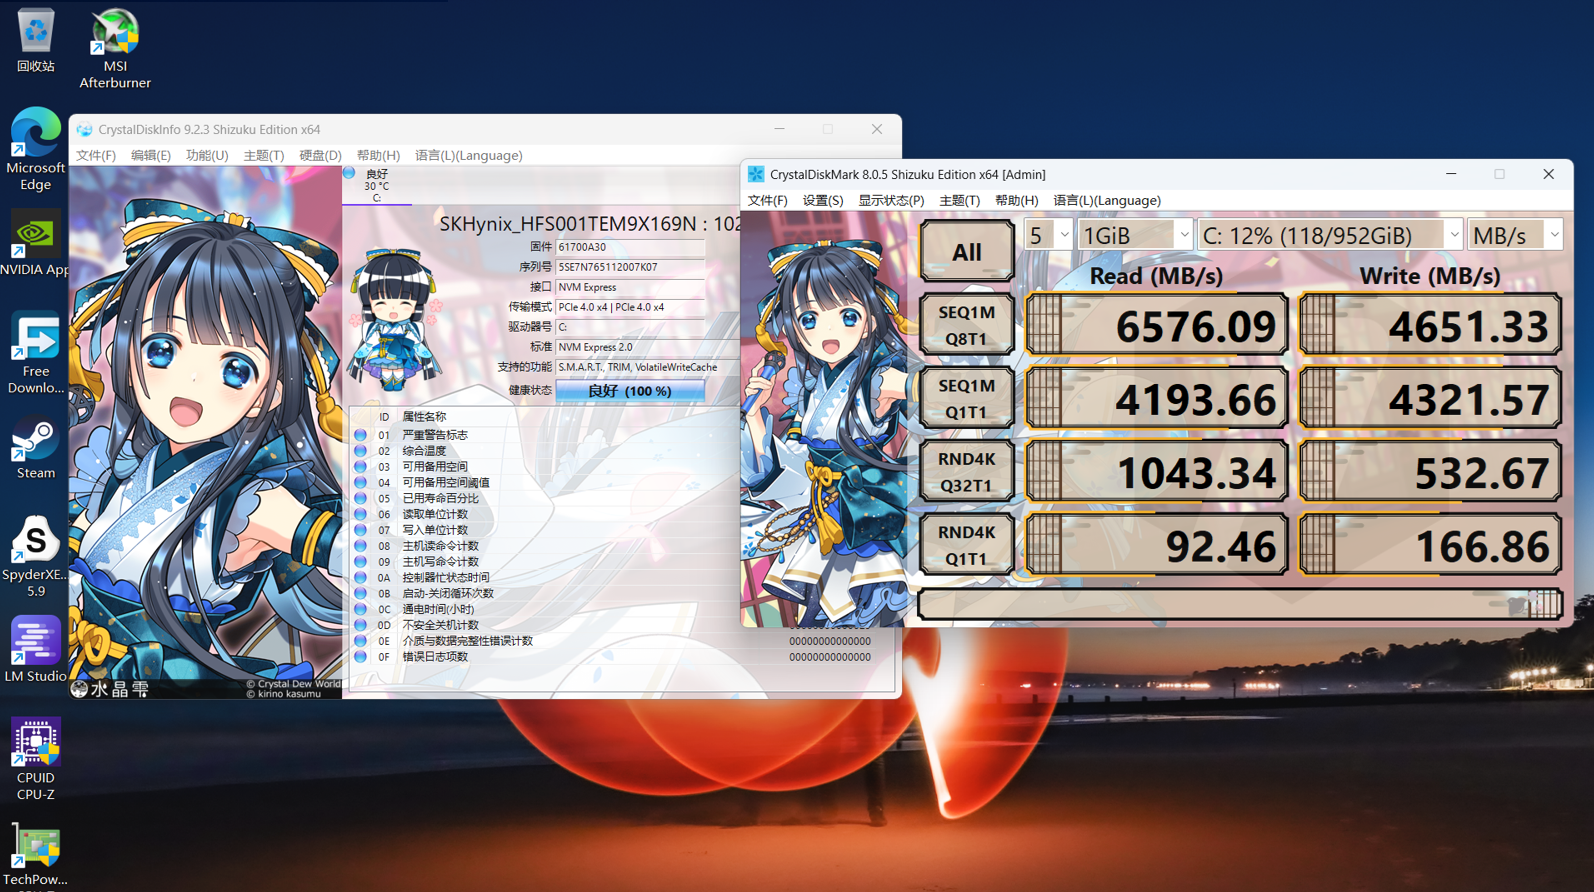Screen dimensions: 1594x892
Task: Click the 良好 (100 %) health status bar
Action: (x=629, y=391)
